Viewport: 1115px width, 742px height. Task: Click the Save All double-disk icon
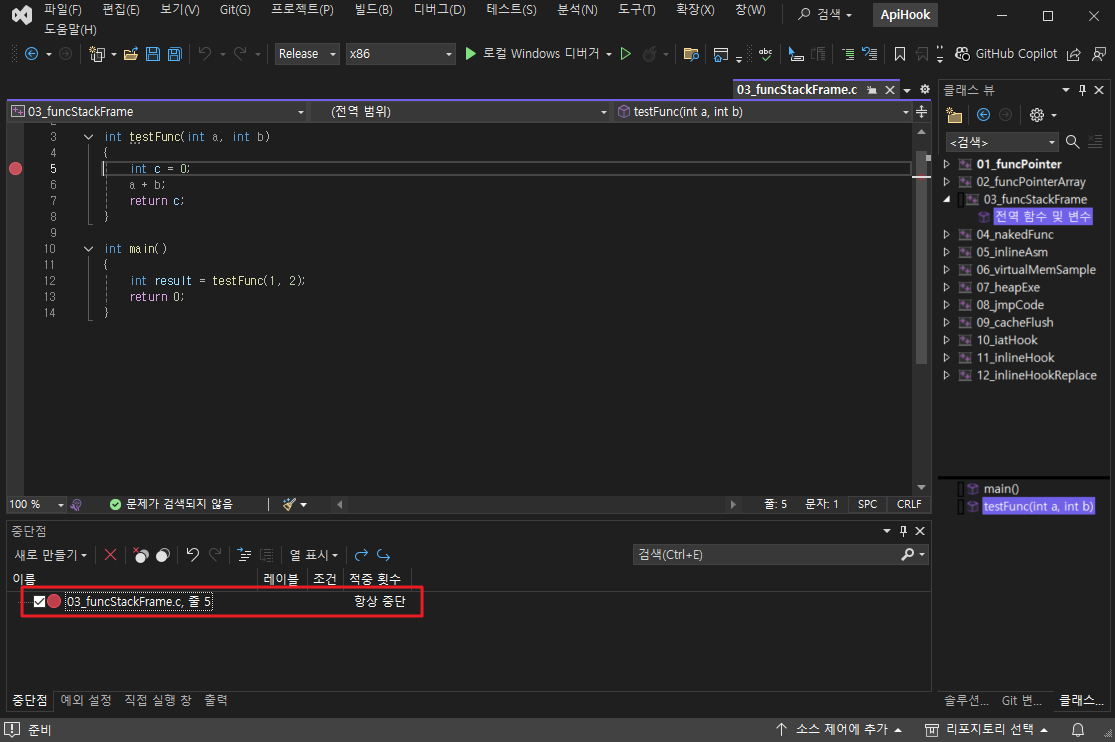click(x=174, y=54)
